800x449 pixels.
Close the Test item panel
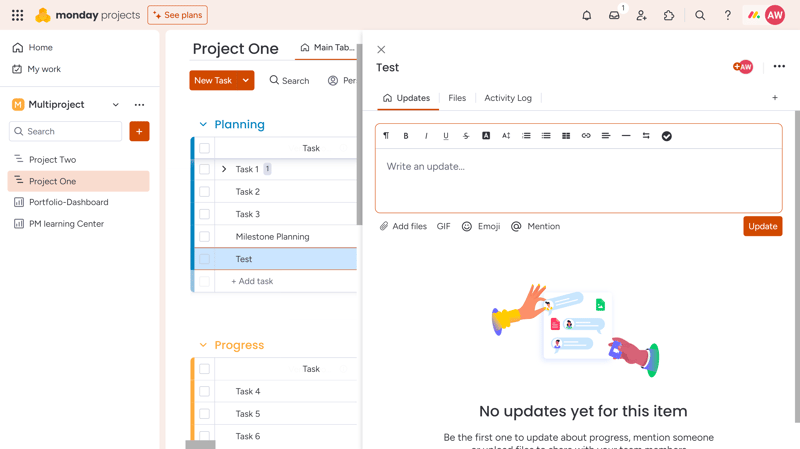(381, 49)
